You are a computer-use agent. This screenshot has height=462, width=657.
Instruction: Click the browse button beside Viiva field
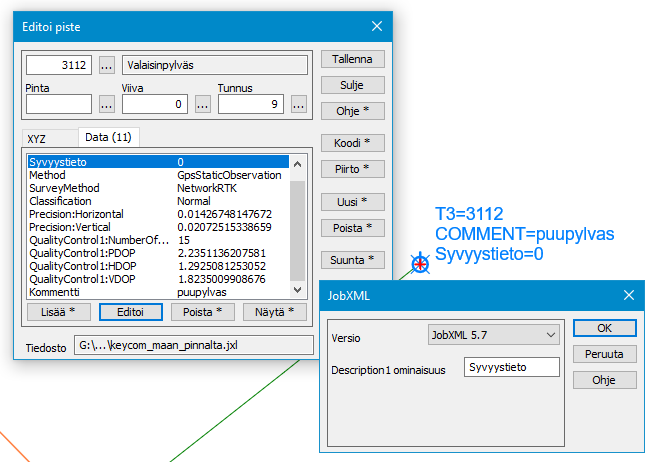[x=203, y=104]
